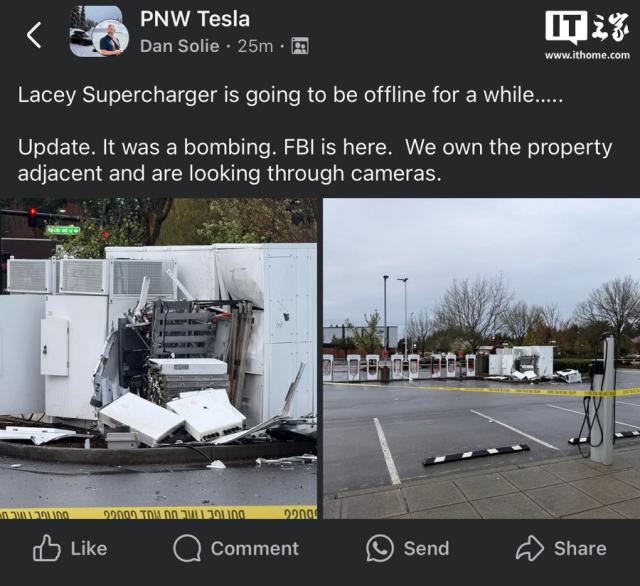Click the WhatsApp Send icon
Screen dimensions: 640x586
click(380, 548)
